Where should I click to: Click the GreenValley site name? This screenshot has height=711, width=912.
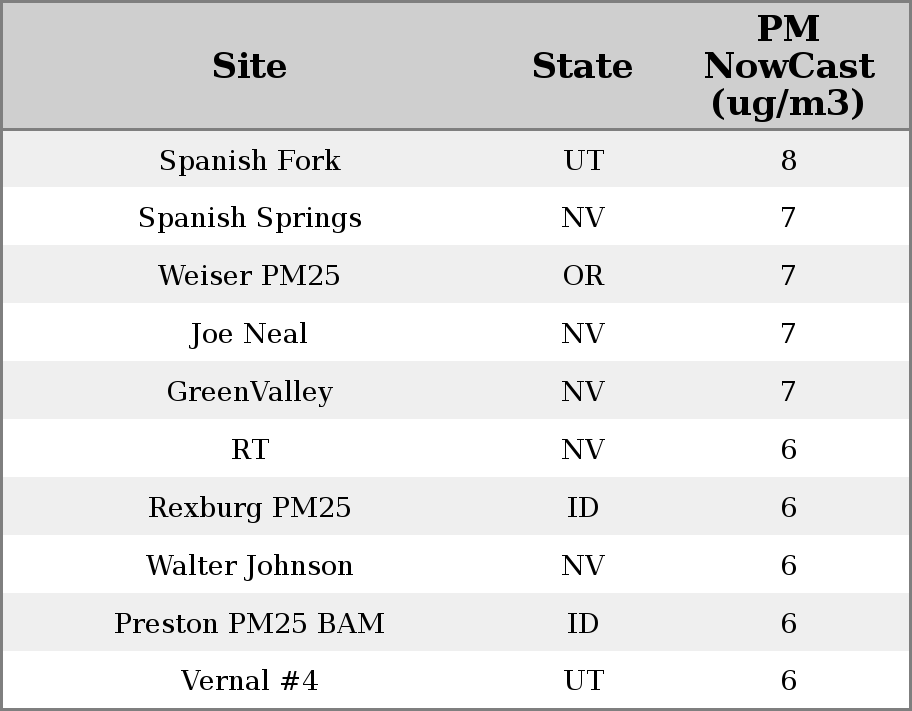[249, 392]
